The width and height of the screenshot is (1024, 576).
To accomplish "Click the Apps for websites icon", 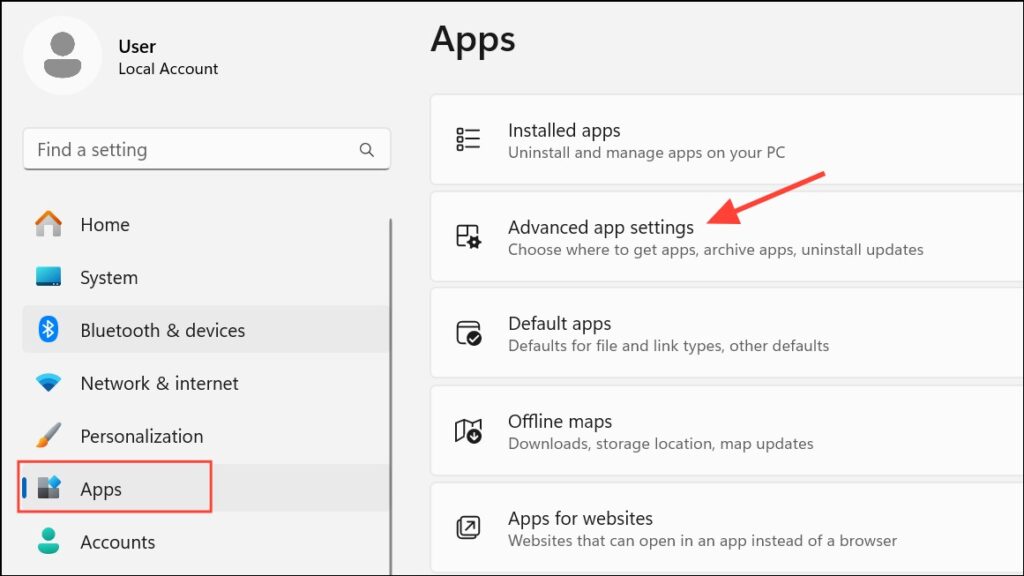I will (x=468, y=528).
